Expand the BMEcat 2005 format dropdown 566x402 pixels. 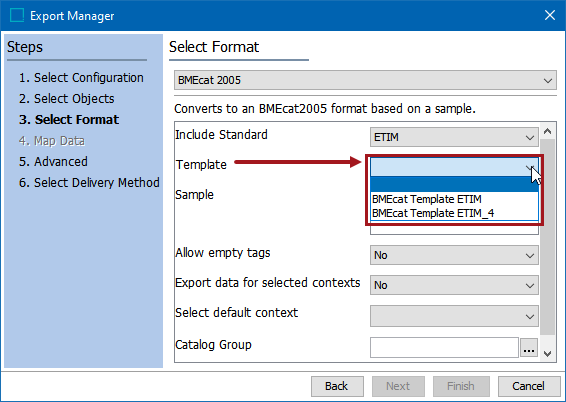pyautogui.click(x=365, y=80)
